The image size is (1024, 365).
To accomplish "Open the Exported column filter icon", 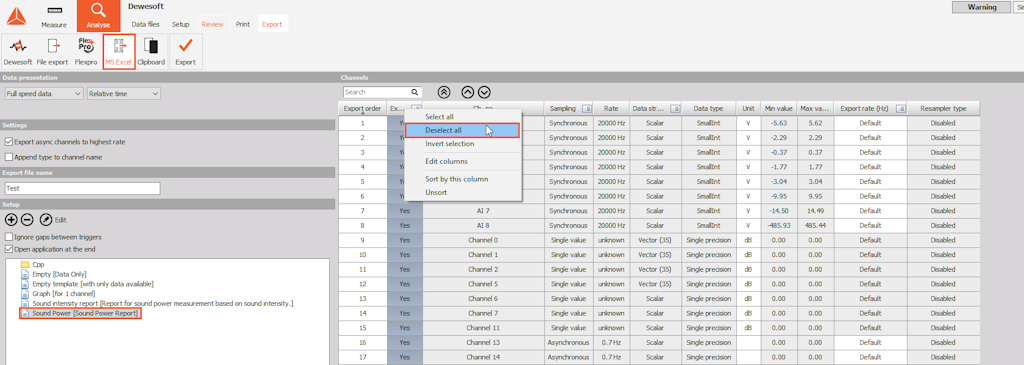I will [416, 108].
